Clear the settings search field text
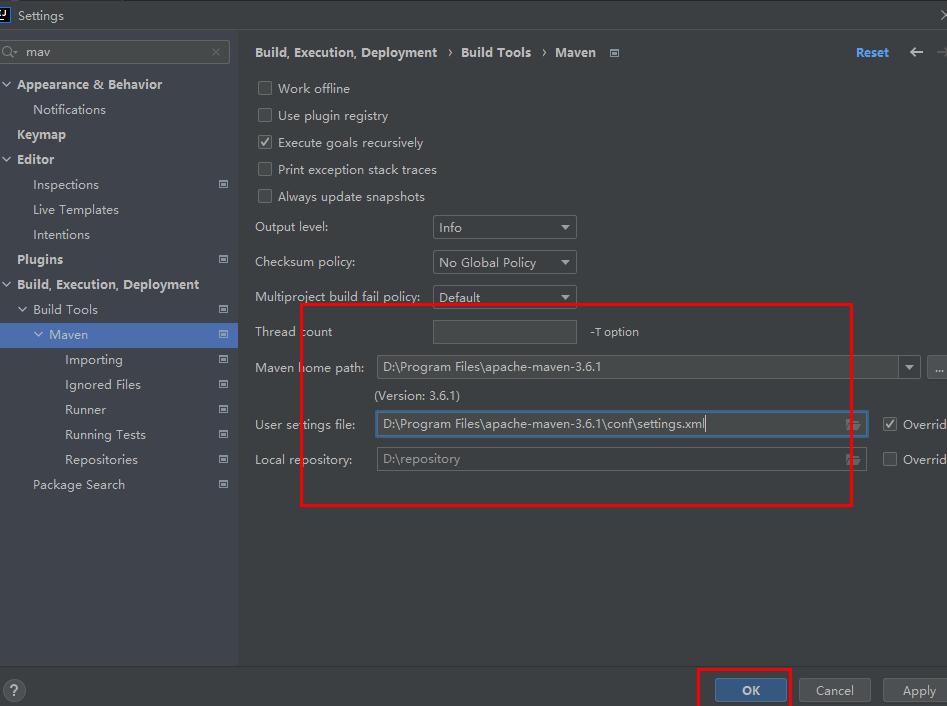The image size is (947, 706). coord(216,53)
